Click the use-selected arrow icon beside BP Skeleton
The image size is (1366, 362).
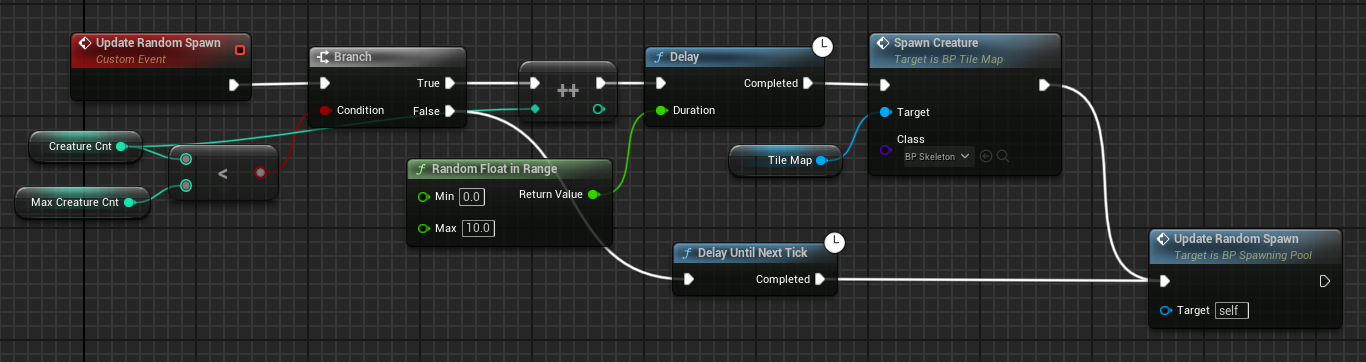[986, 156]
